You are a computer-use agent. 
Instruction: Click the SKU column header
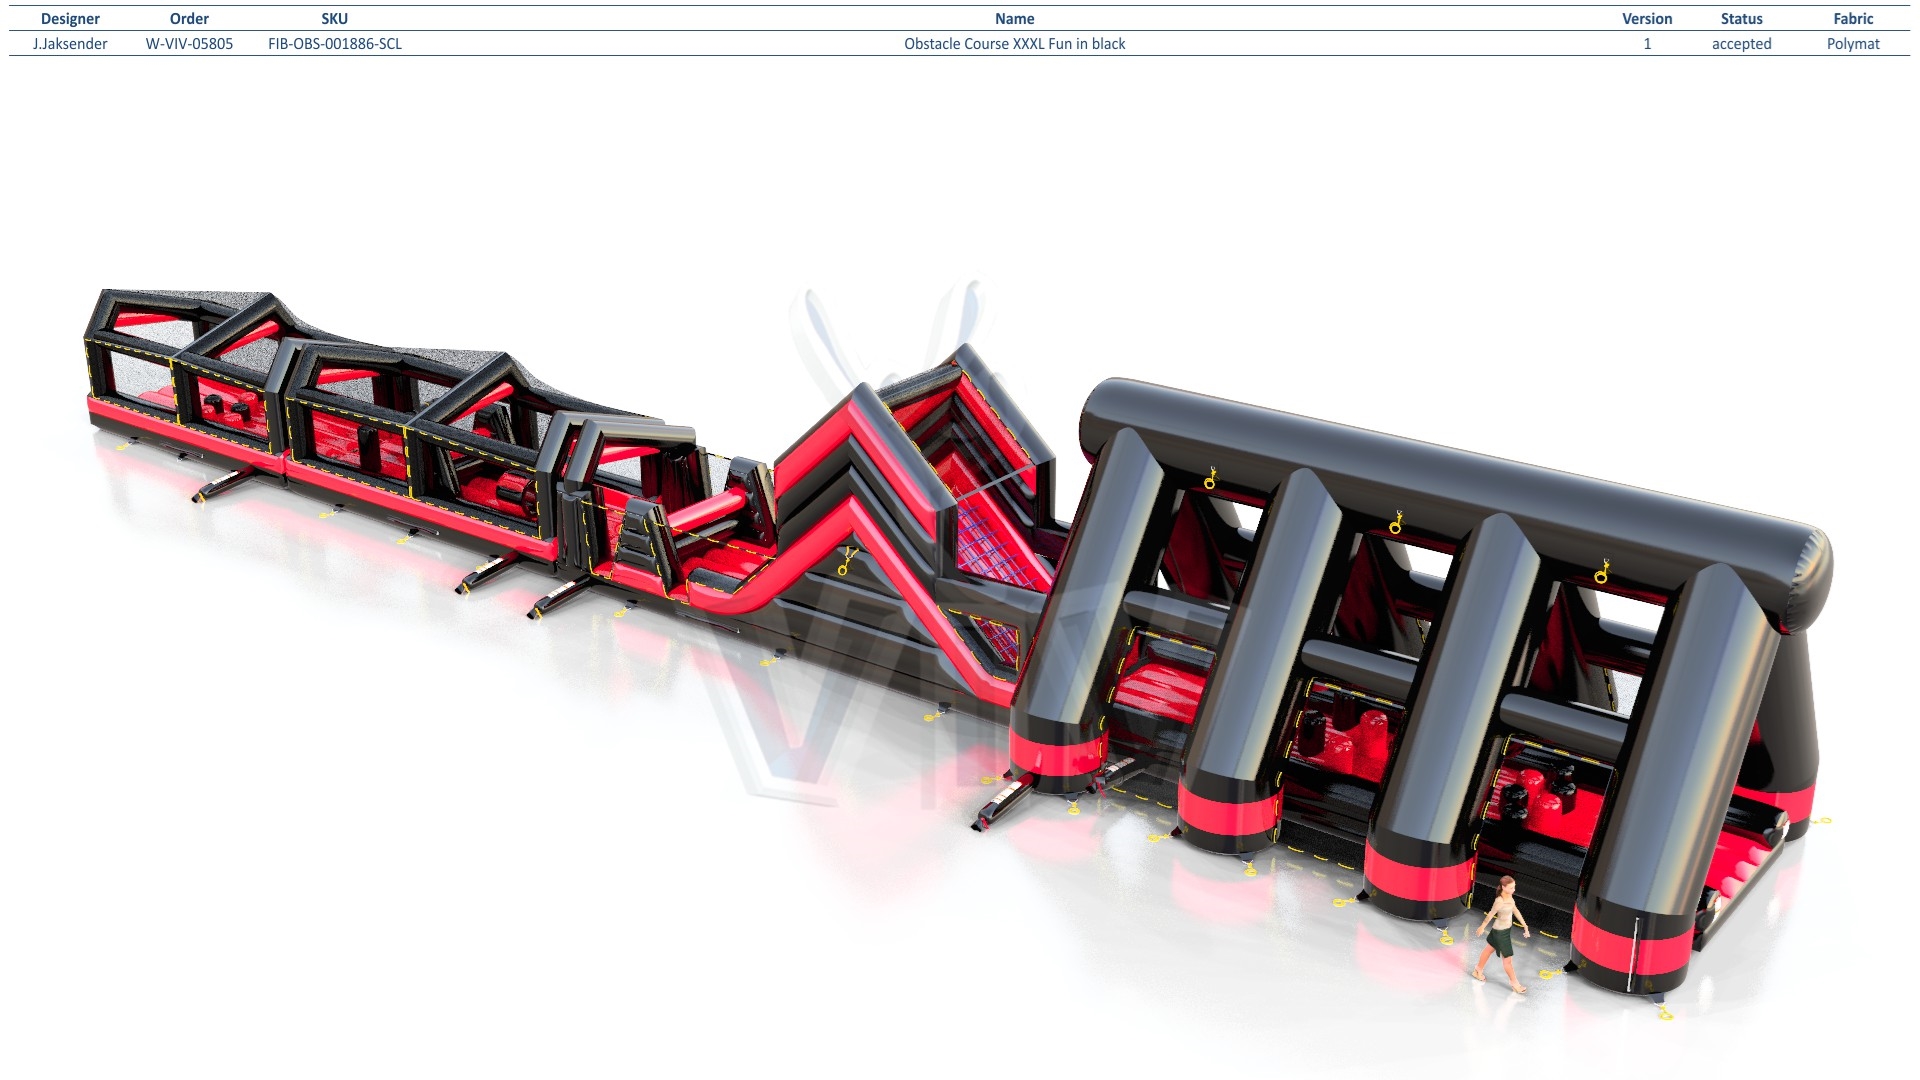[x=335, y=19]
